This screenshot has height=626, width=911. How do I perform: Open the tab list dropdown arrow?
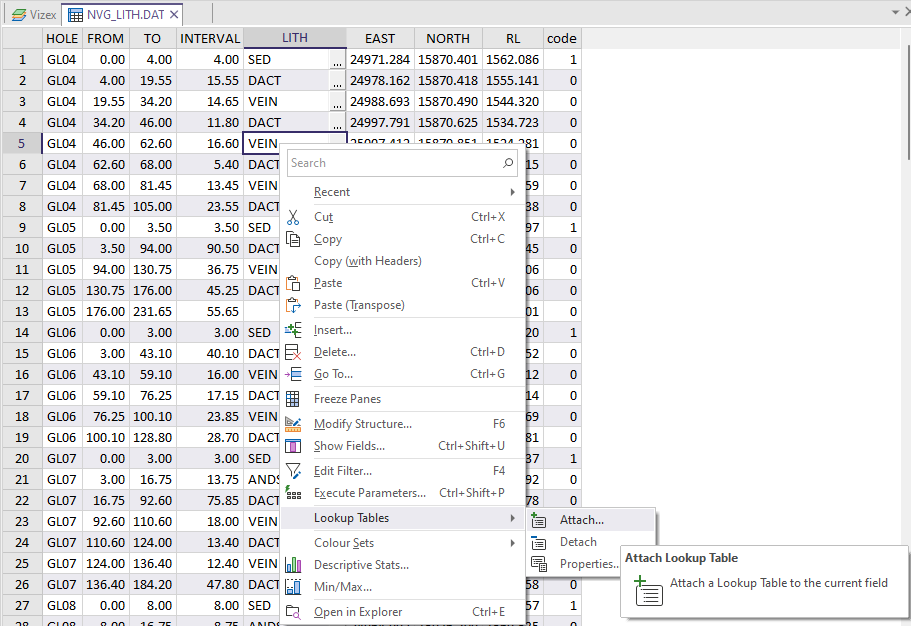(895, 12)
